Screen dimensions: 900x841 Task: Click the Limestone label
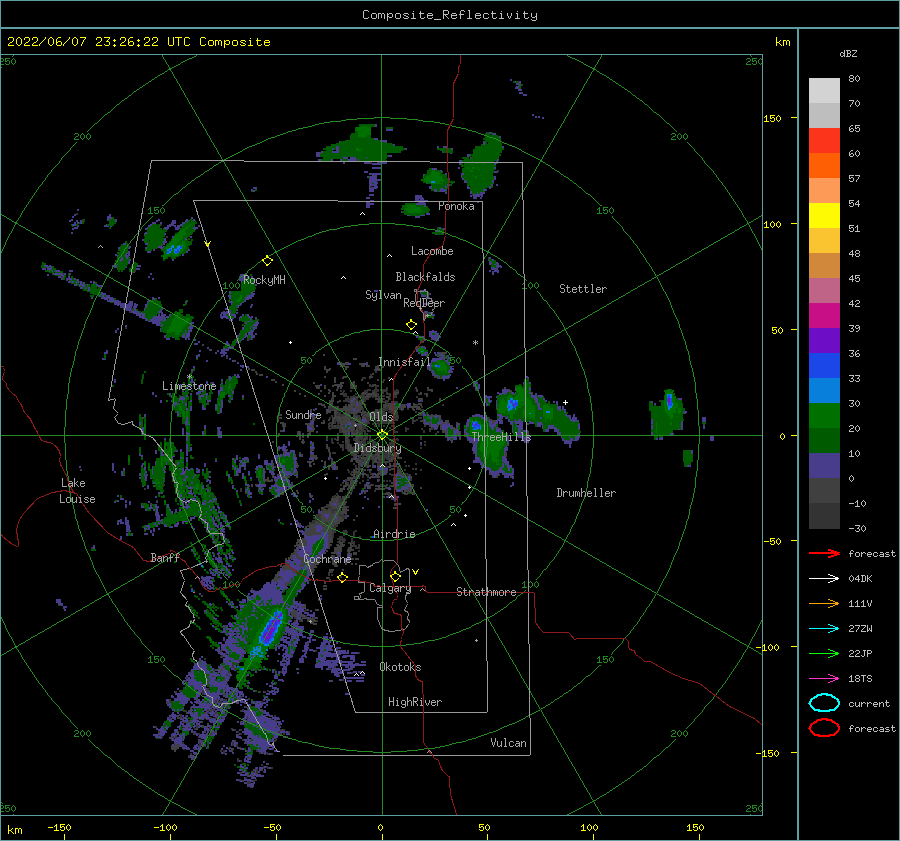click(189, 386)
